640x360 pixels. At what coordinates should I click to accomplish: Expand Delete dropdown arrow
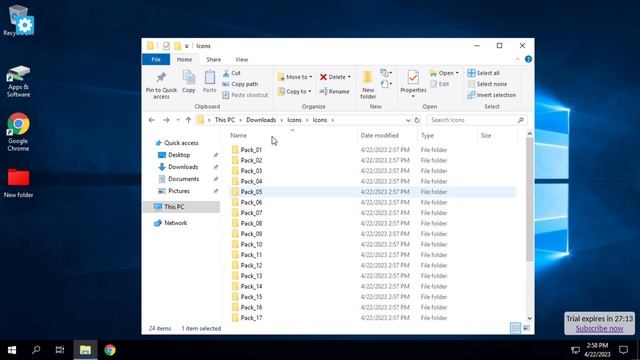coord(349,77)
